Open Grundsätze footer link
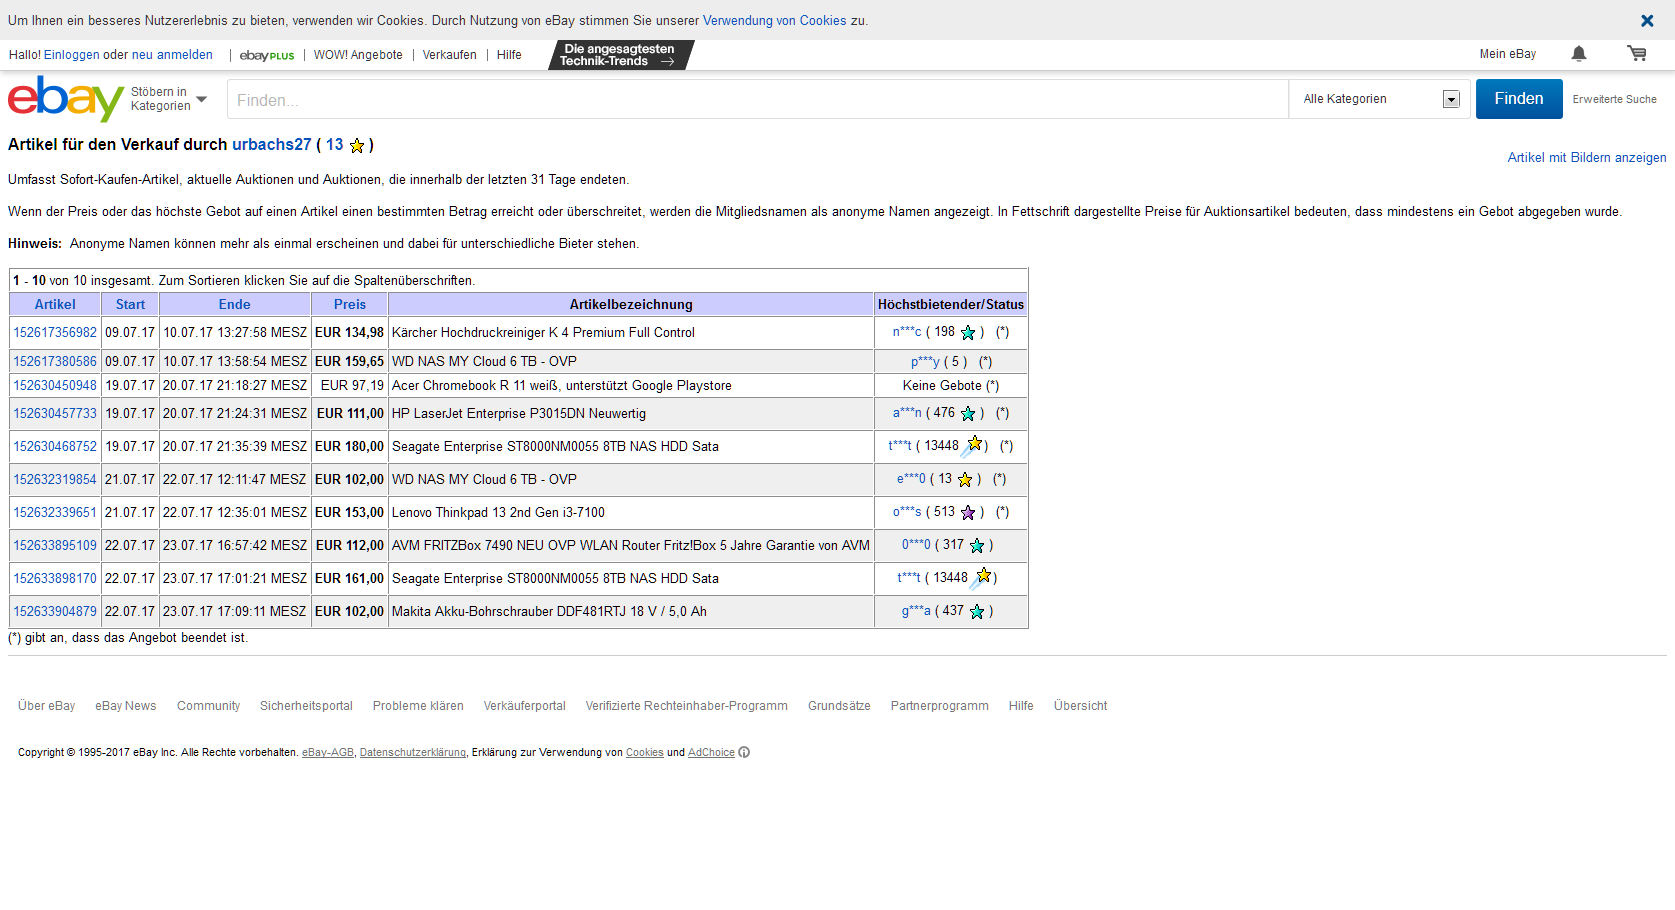Image resolution: width=1675 pixels, height=910 pixels. point(839,706)
